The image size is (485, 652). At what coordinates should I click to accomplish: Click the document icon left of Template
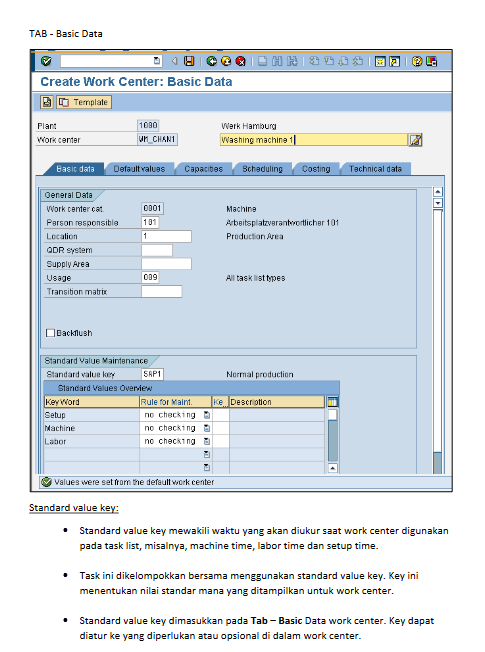click(x=47, y=102)
